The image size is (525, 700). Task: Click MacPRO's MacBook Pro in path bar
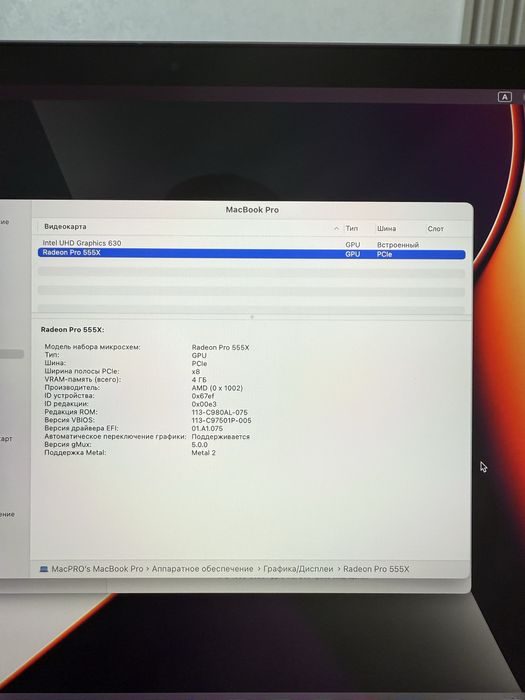click(97, 569)
